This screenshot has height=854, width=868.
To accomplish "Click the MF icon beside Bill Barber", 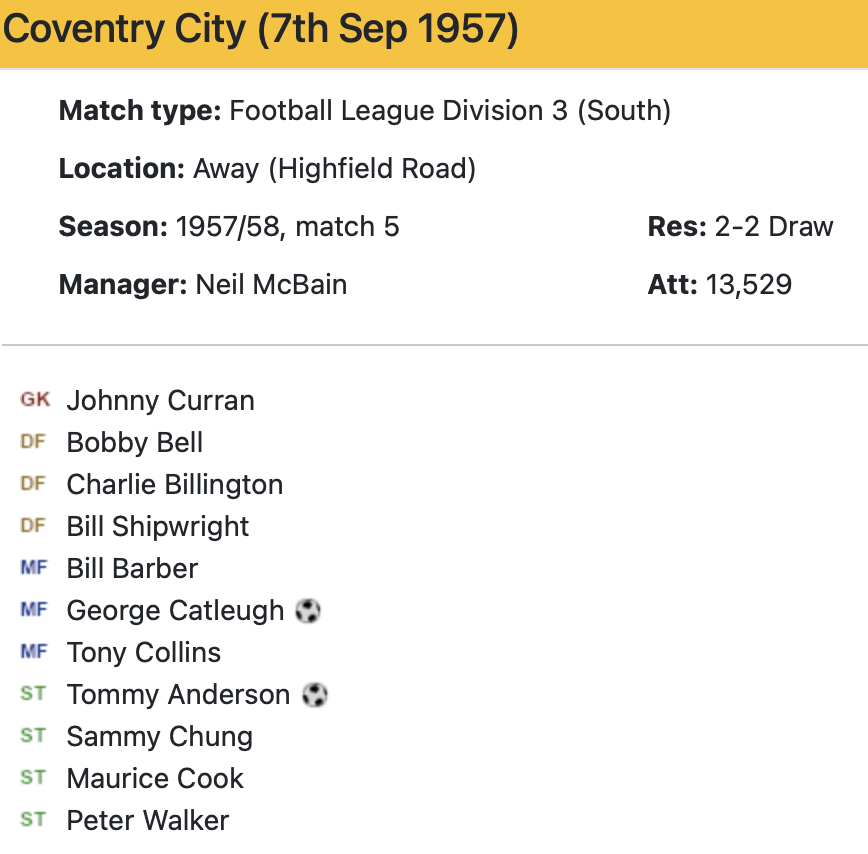I will 34,568.
